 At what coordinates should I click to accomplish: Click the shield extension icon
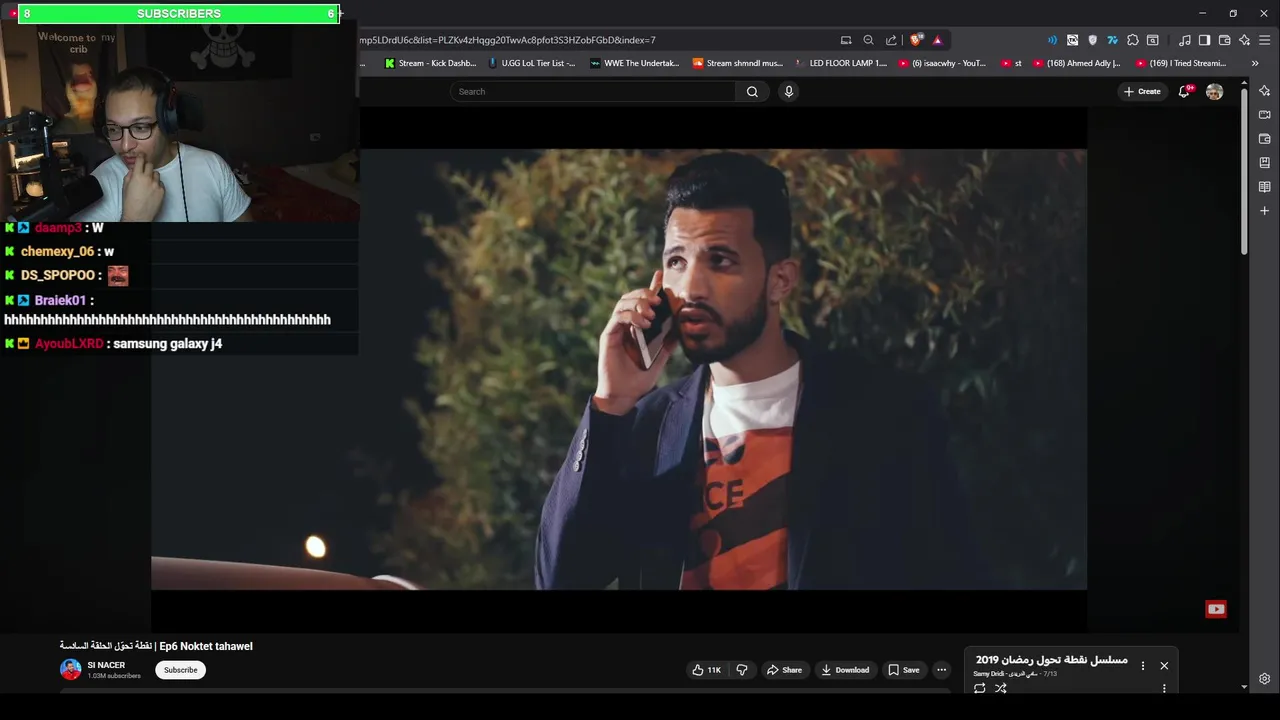pos(1092,40)
